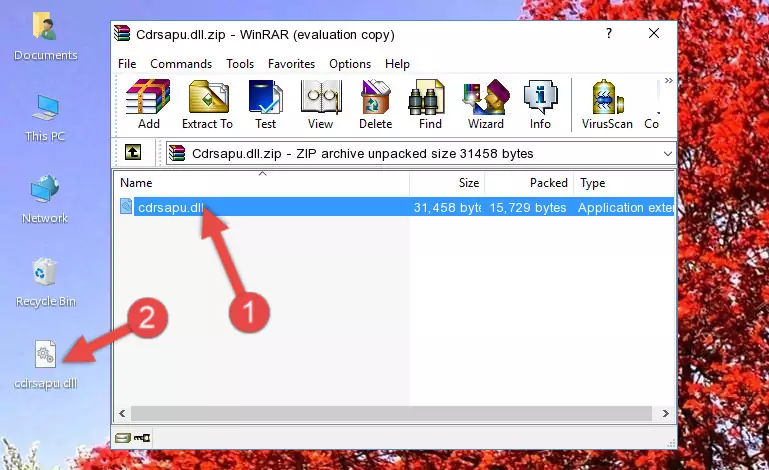Select the Recycle Bin desktop icon
The height and width of the screenshot is (470, 769).
pyautogui.click(x=45, y=282)
